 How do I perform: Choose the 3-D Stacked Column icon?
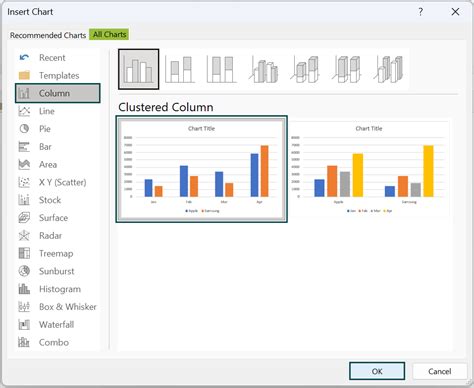(305, 69)
